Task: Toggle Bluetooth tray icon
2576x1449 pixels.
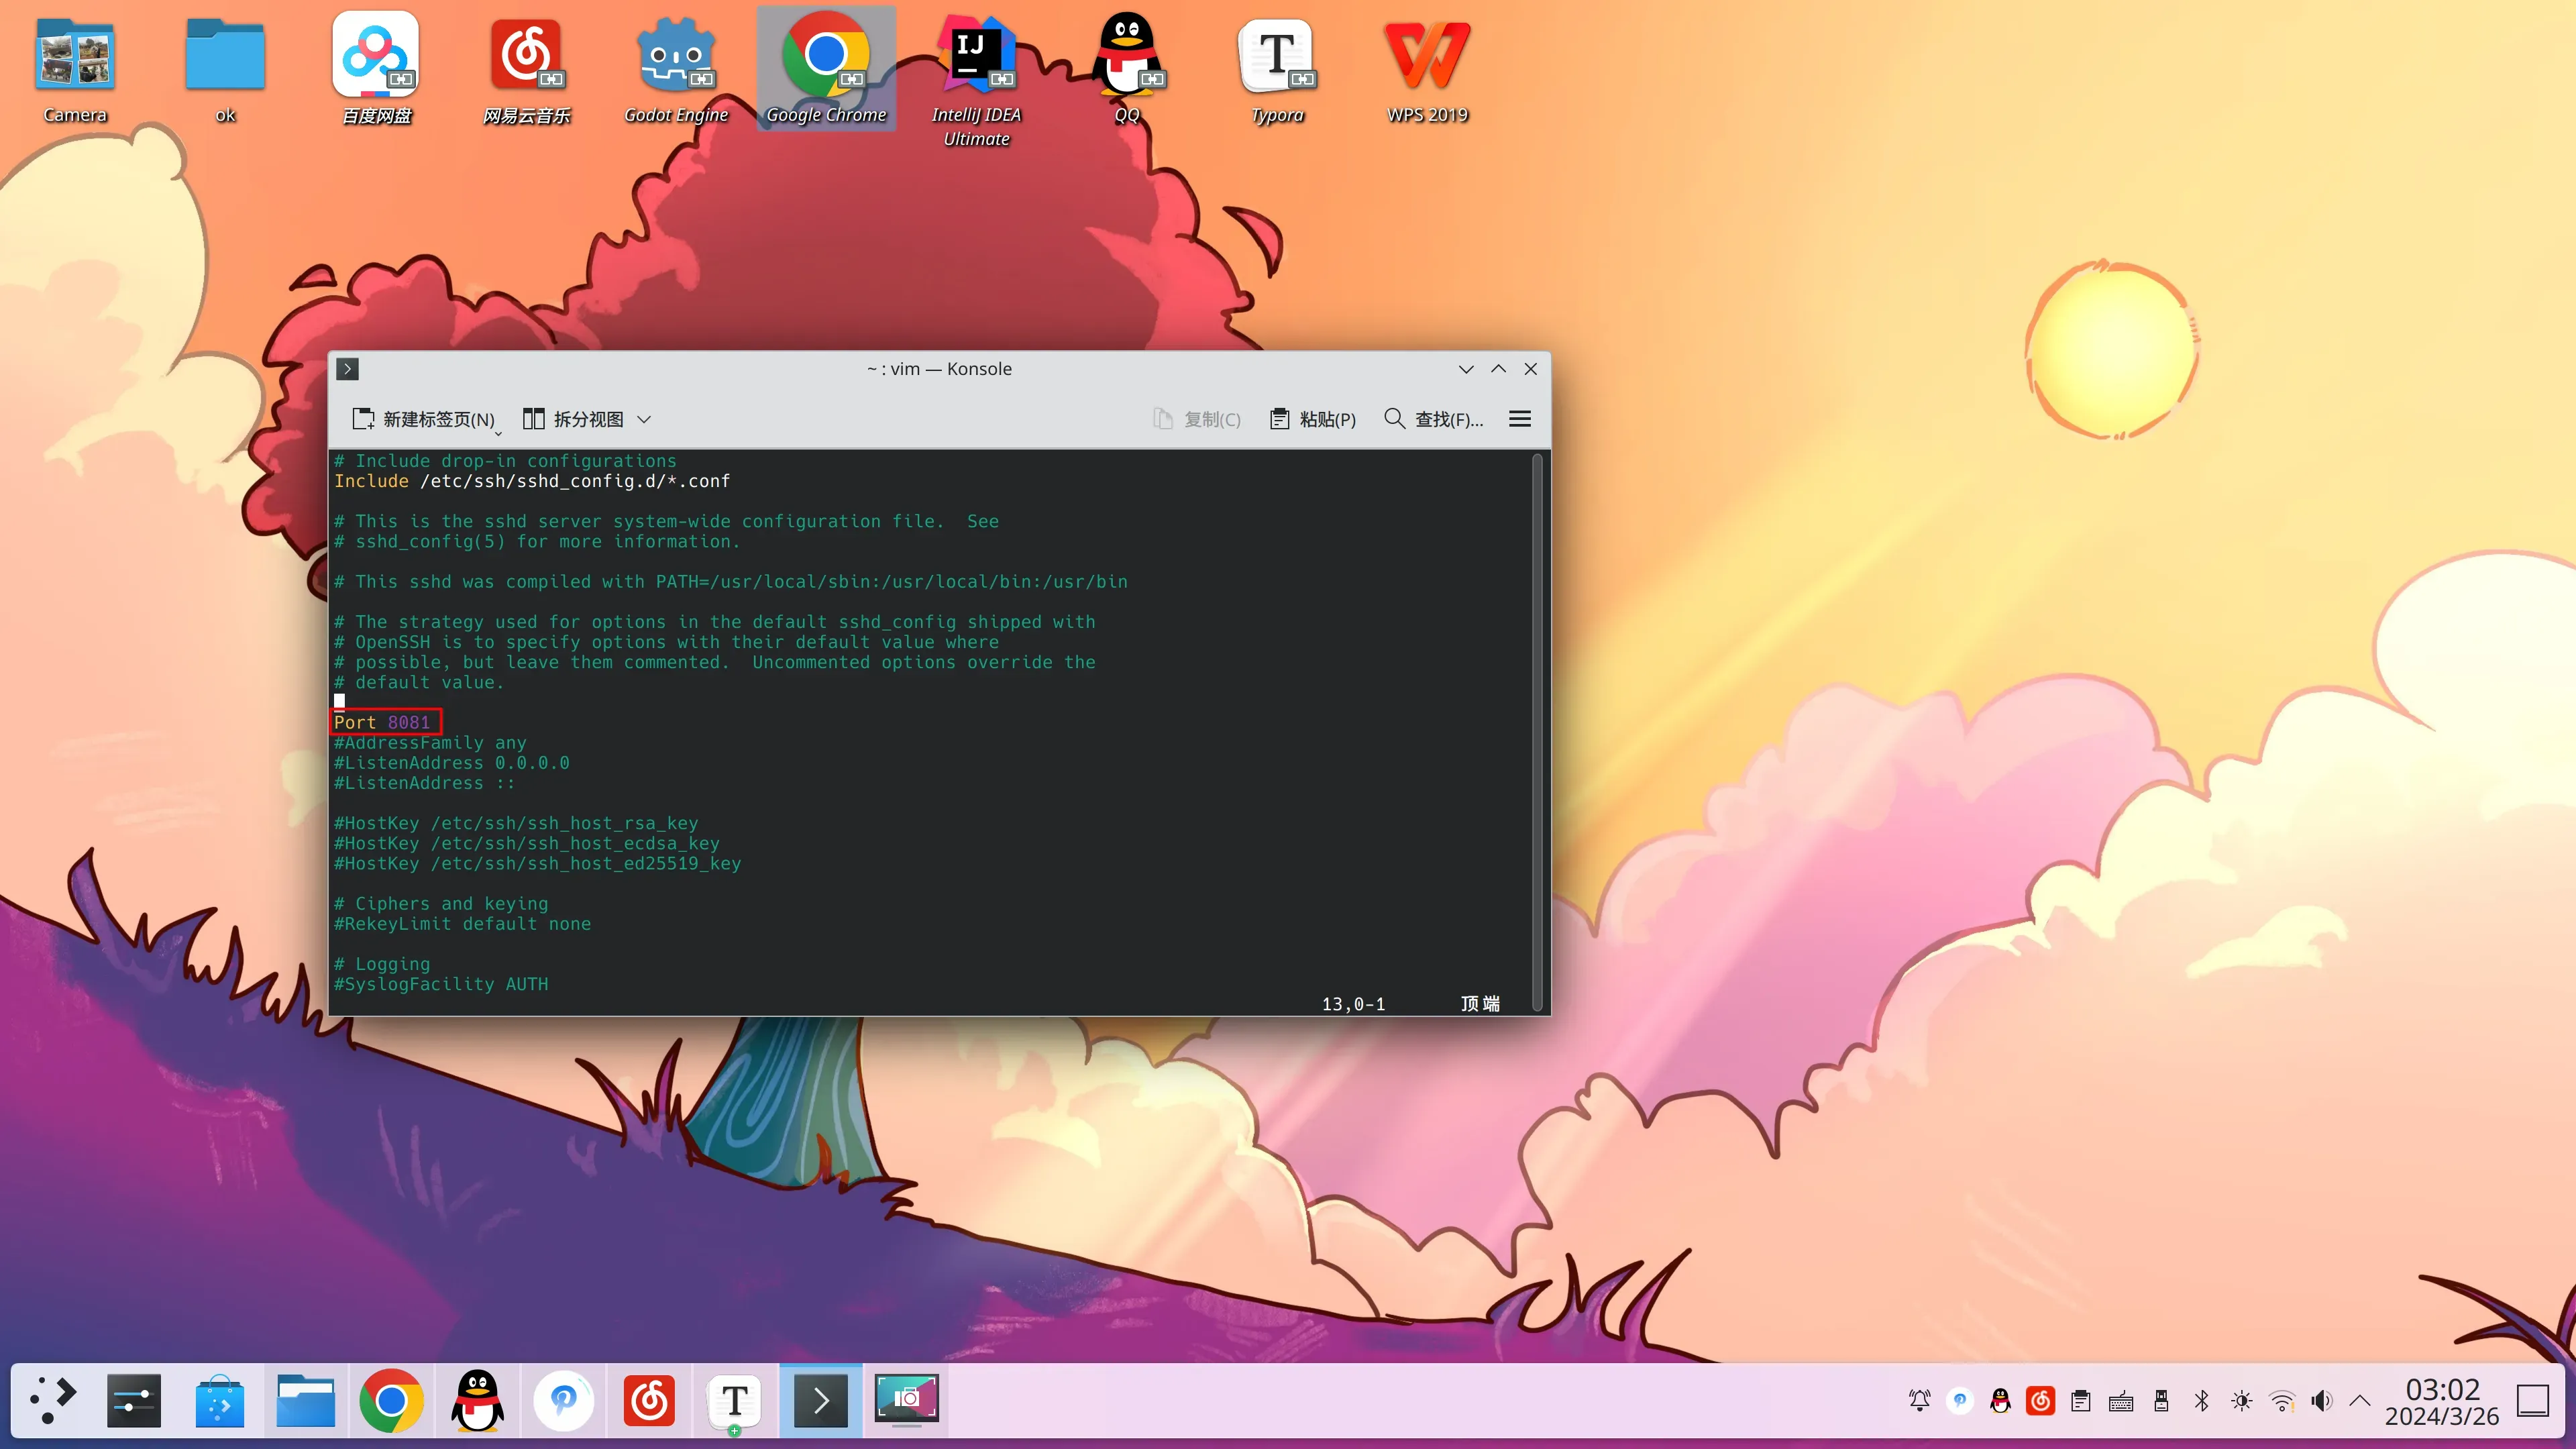Action: tap(2201, 1400)
